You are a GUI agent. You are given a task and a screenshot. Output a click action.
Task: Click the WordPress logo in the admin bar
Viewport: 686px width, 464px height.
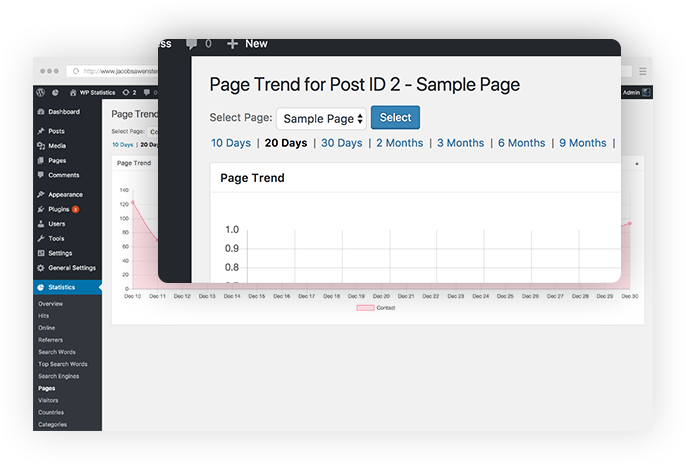pyautogui.click(x=41, y=92)
